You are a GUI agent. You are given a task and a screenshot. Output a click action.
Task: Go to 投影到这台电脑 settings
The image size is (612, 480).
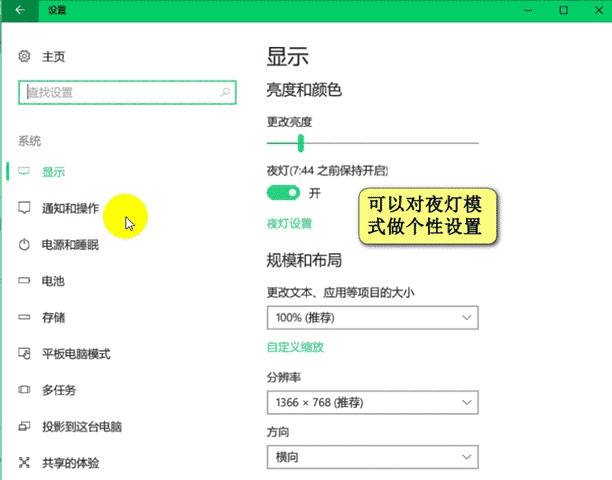coord(81,426)
